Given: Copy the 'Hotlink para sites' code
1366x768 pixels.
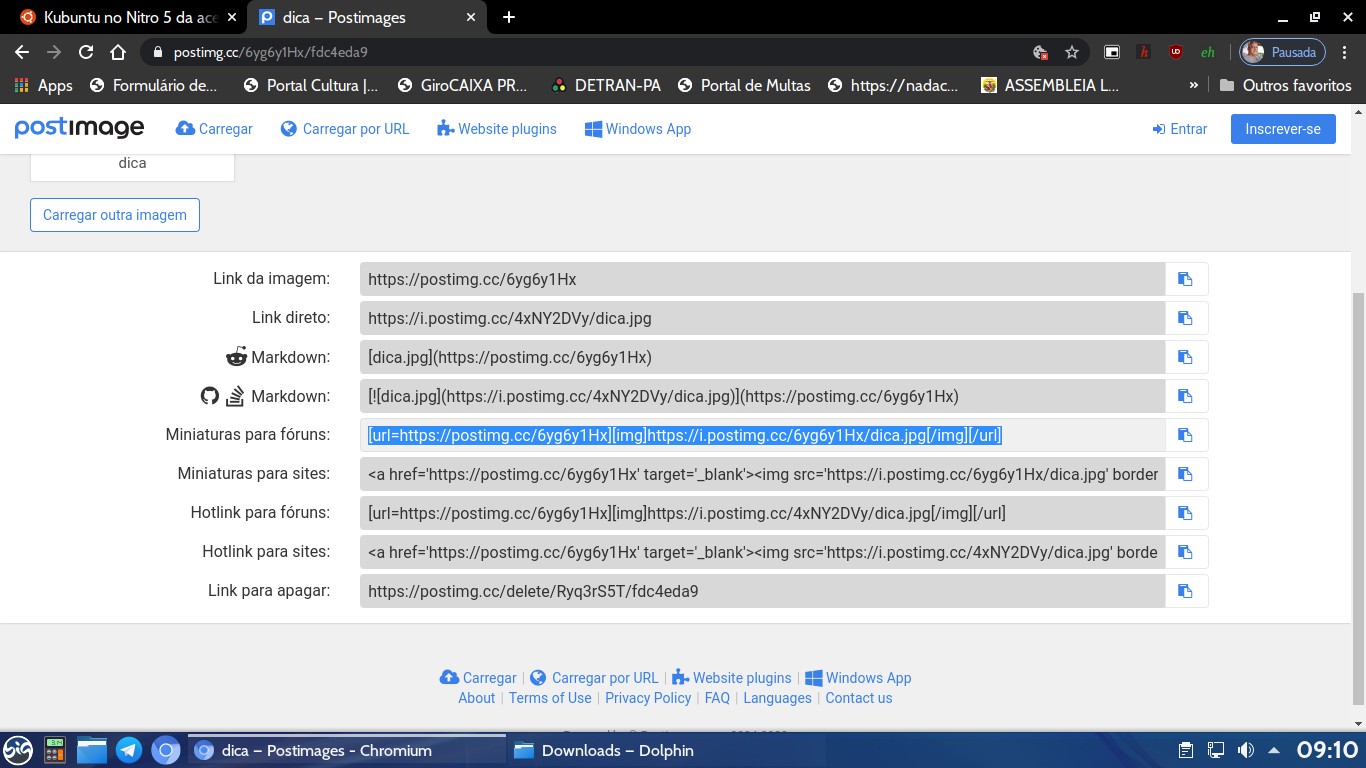Looking at the screenshot, I should click(x=1186, y=552).
